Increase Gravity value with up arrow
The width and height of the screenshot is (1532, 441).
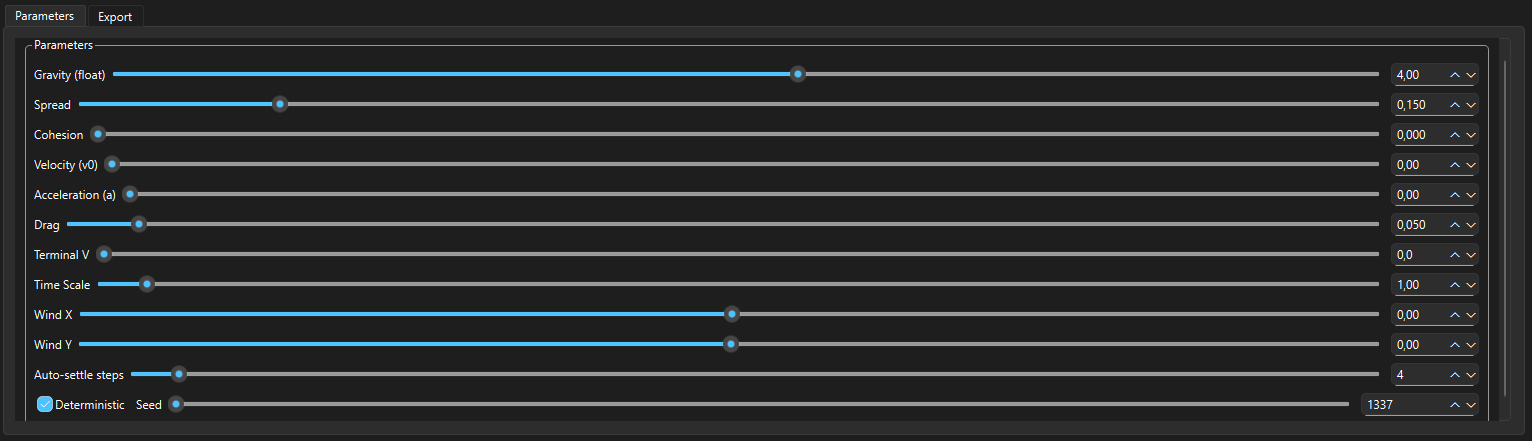click(x=1455, y=75)
